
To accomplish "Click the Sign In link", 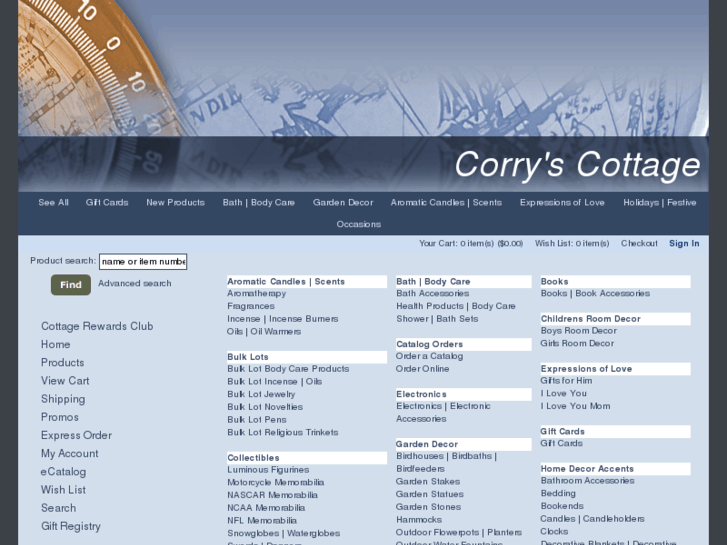I will (684, 244).
